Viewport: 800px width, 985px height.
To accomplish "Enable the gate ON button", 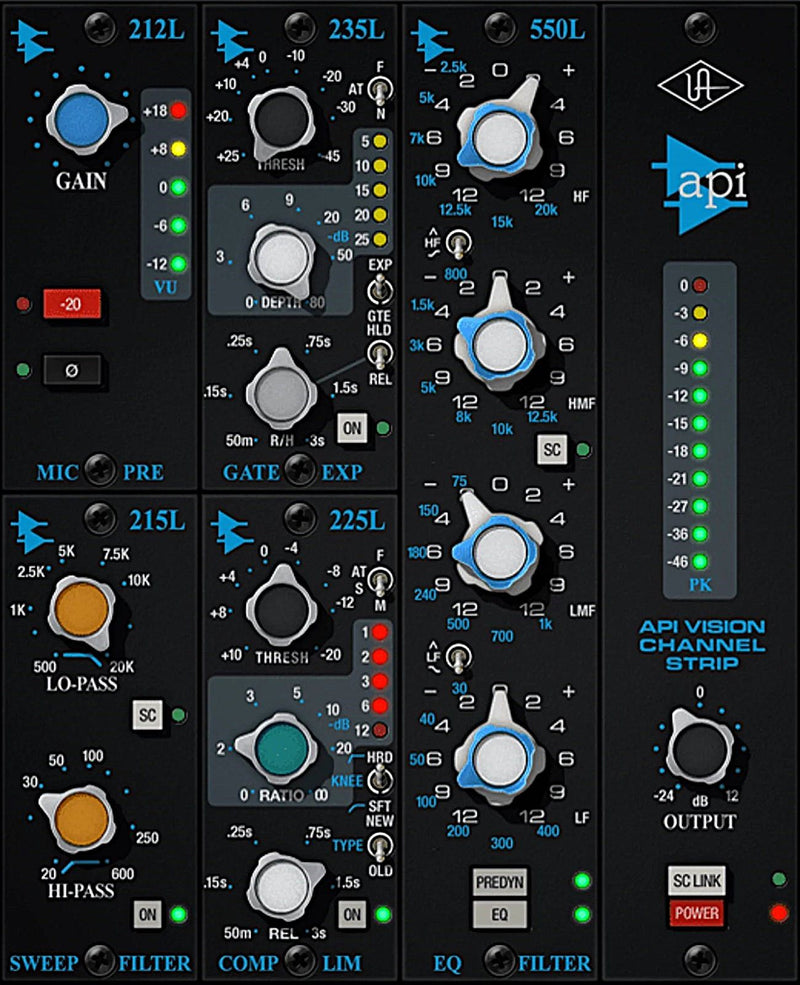I will point(352,428).
